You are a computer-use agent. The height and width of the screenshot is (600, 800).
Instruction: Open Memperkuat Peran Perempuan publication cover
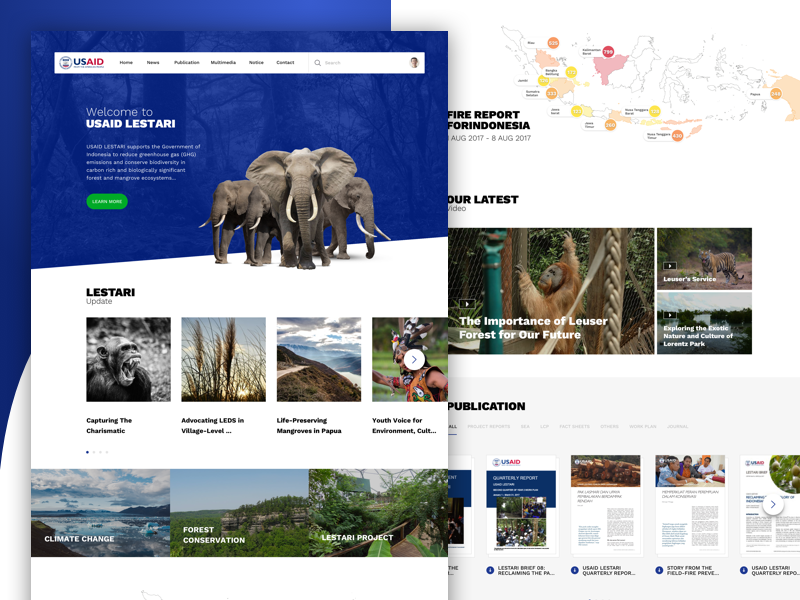pos(690,504)
